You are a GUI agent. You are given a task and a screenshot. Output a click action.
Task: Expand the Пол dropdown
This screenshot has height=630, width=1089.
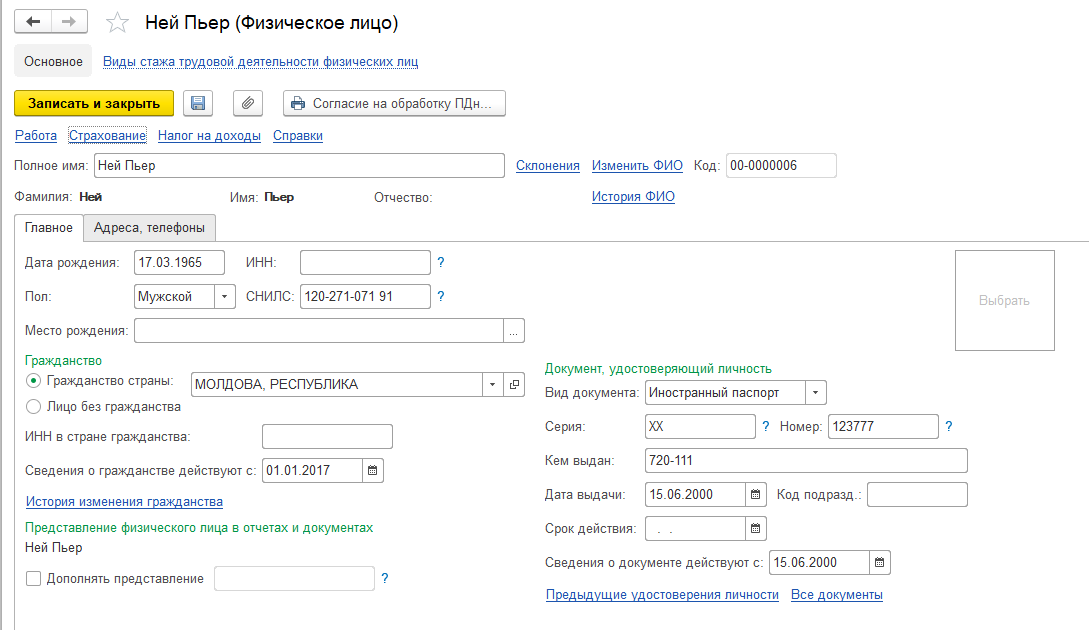225,296
